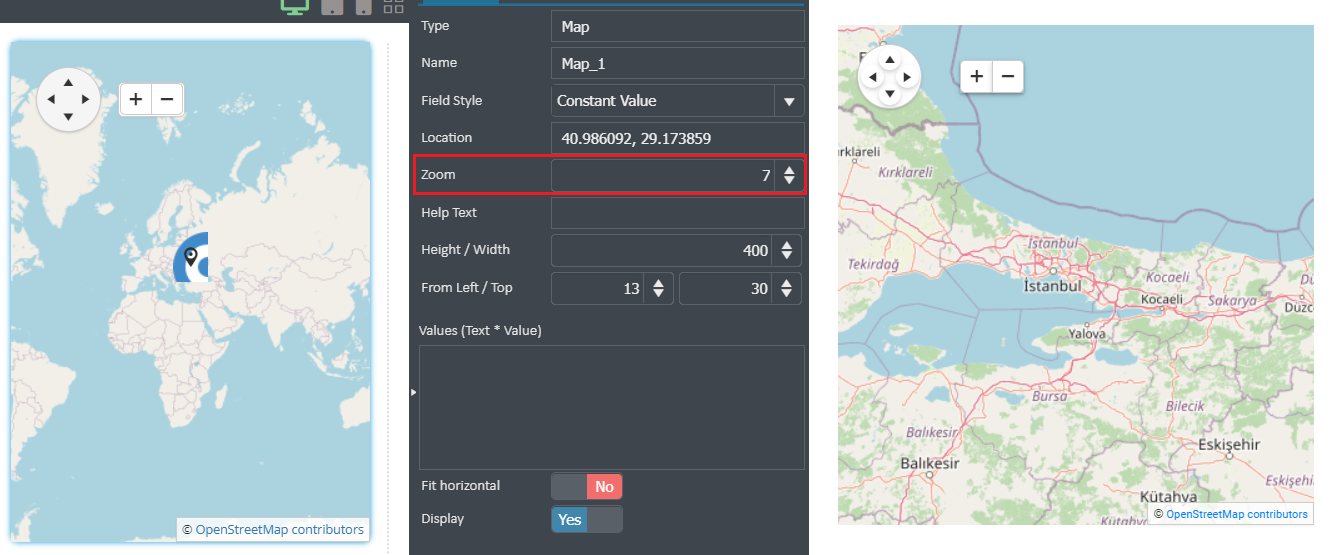
Task: Change the Height / Width stepper
Action: tap(787, 250)
